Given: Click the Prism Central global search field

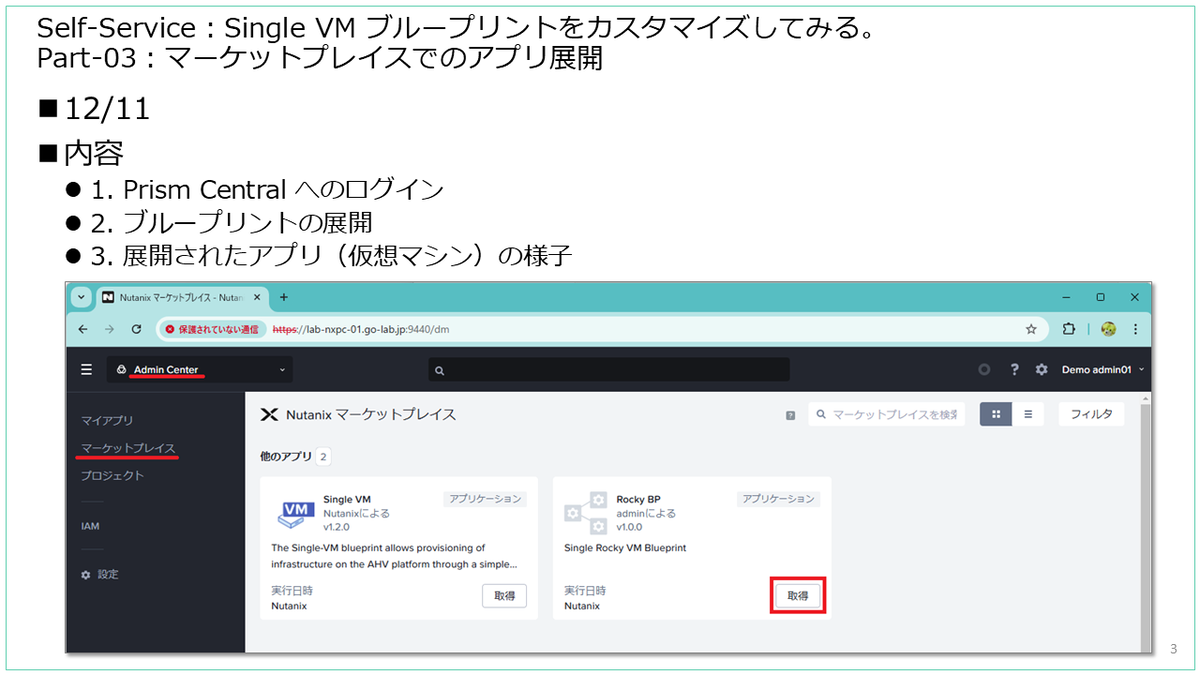Looking at the screenshot, I should point(608,370).
